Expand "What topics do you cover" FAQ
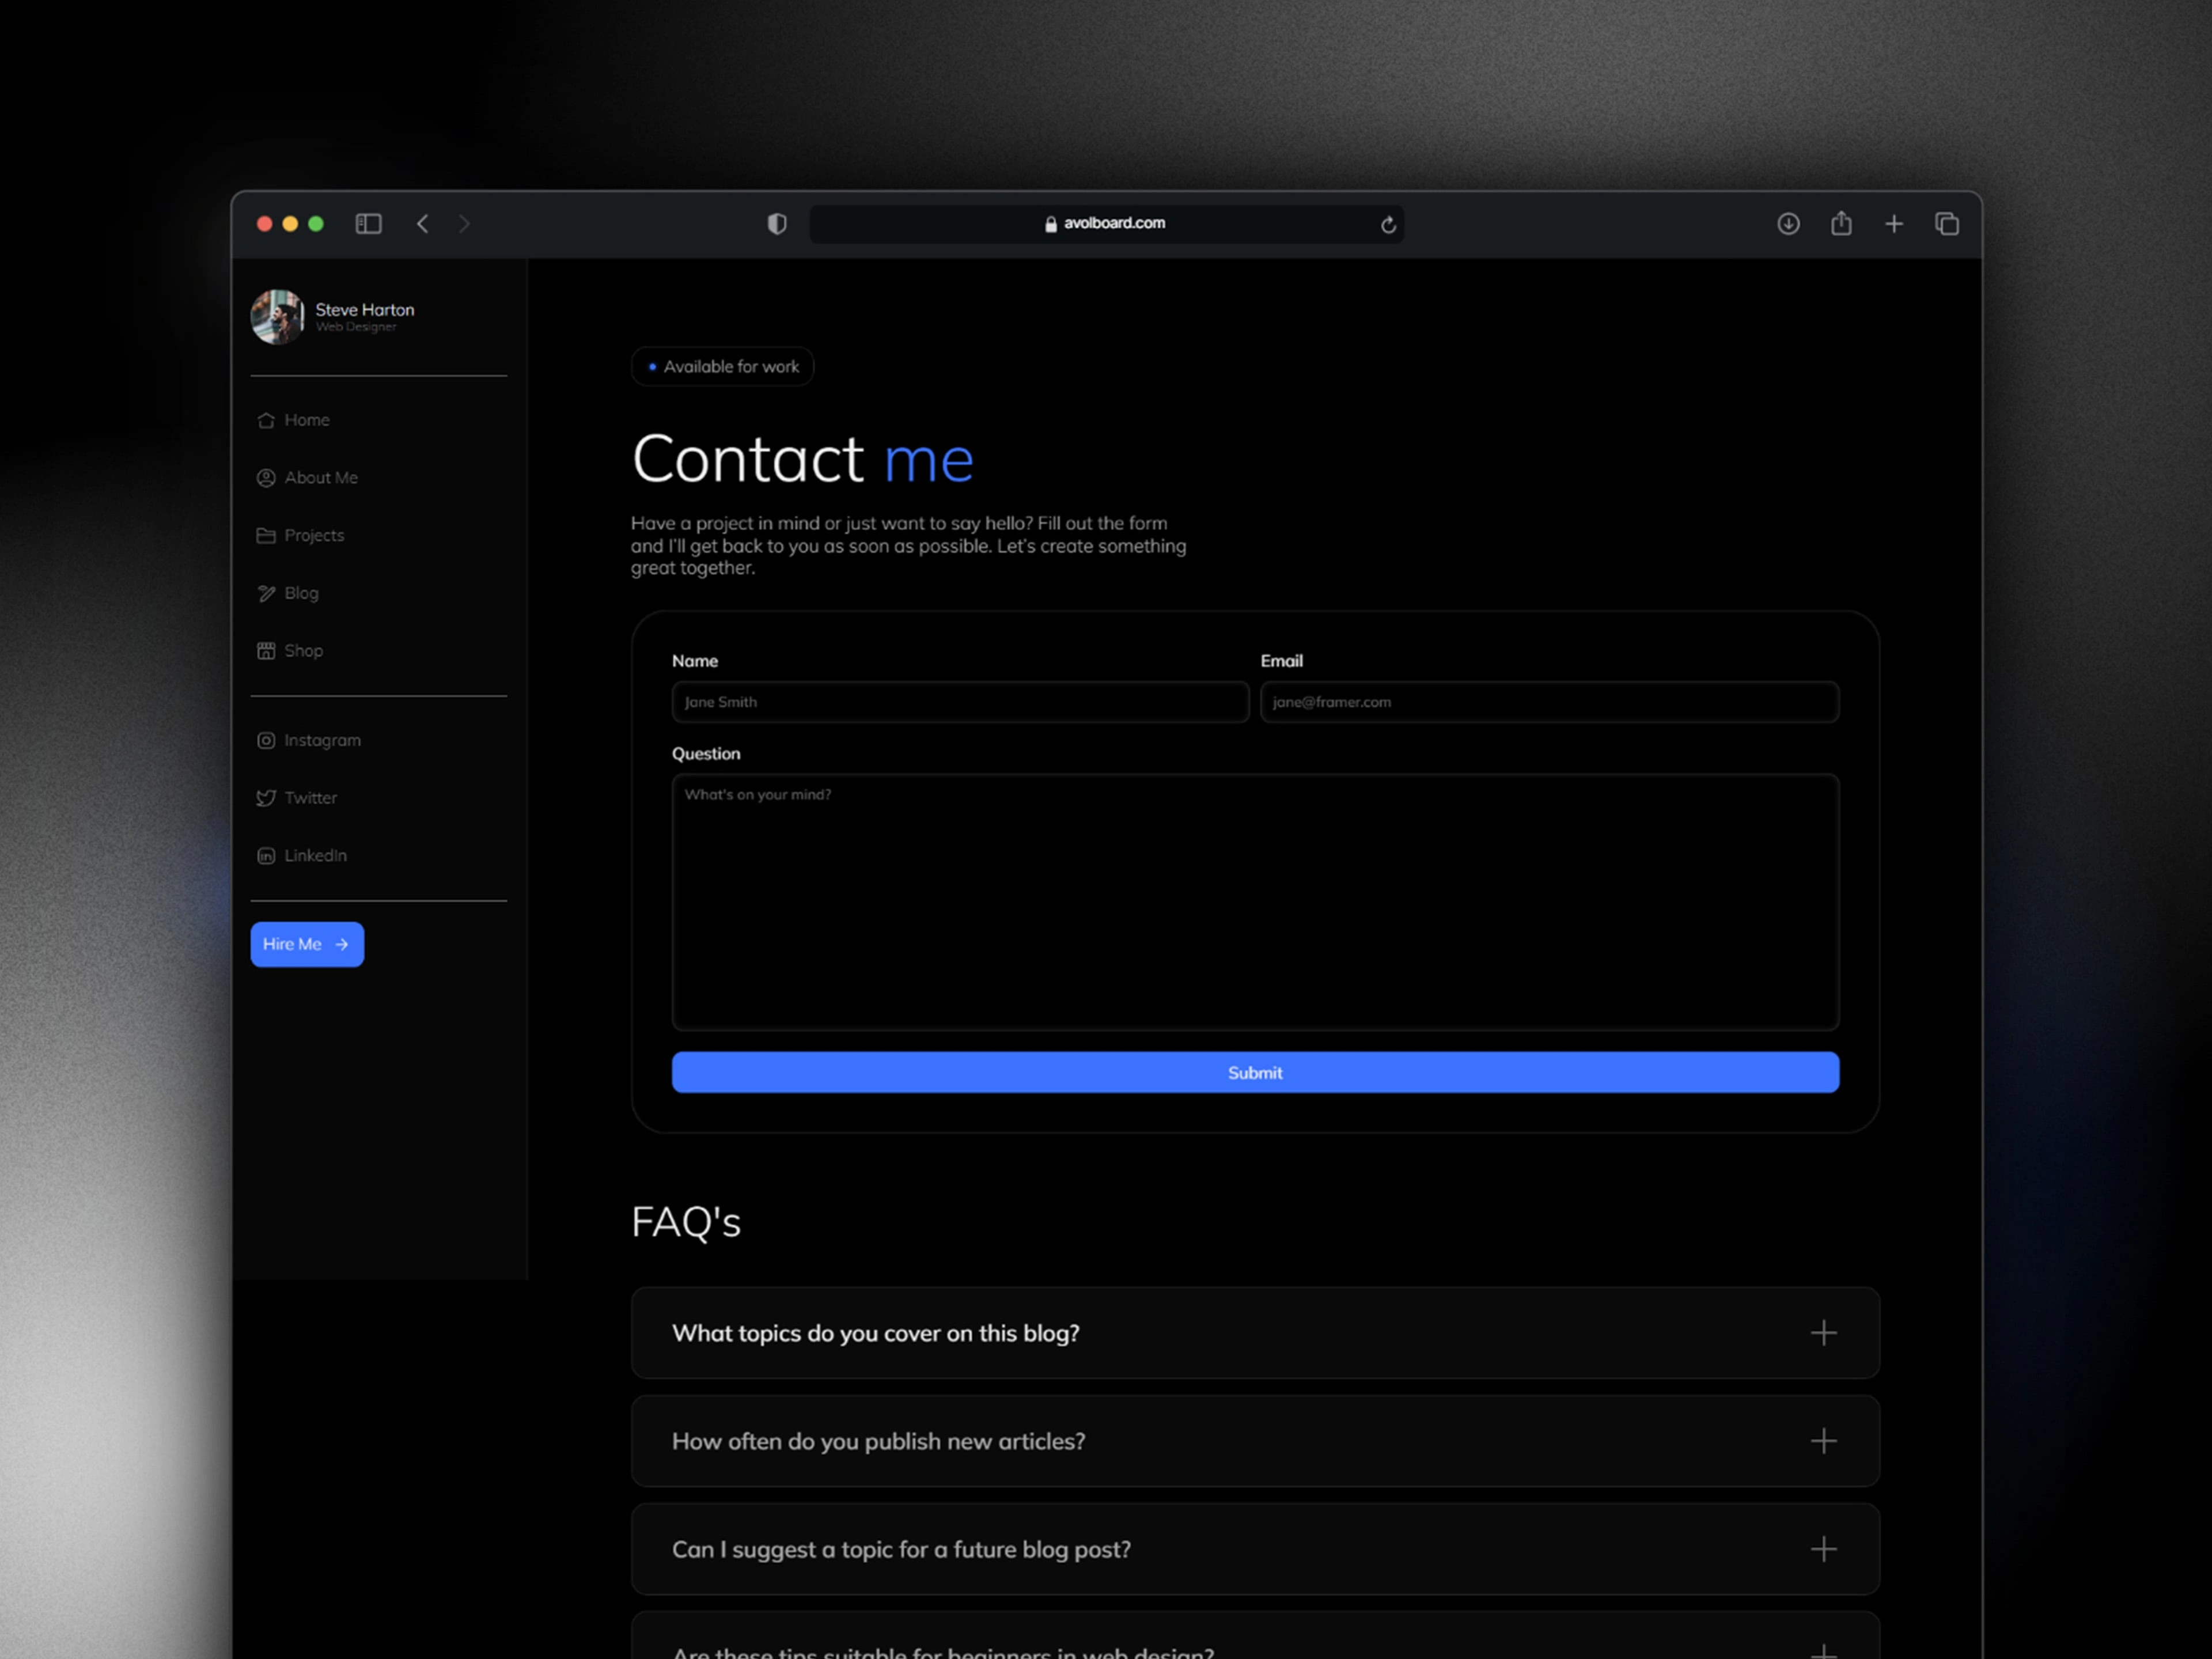Image resolution: width=2212 pixels, height=1659 pixels. [x=1255, y=1333]
